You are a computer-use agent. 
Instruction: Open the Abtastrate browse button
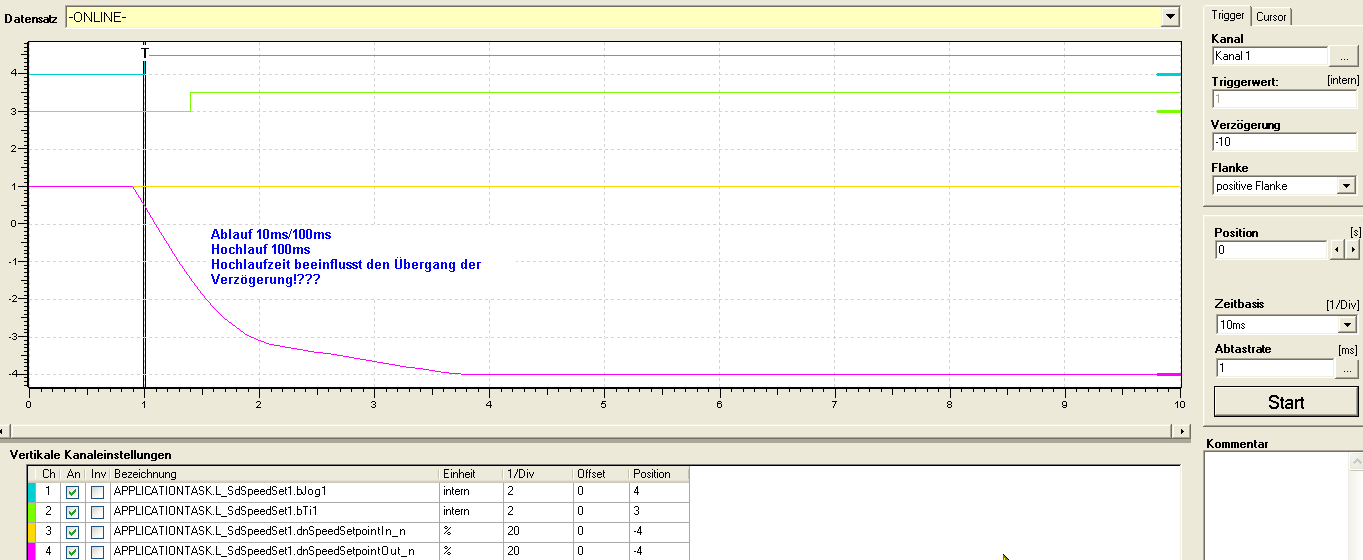tap(1347, 369)
